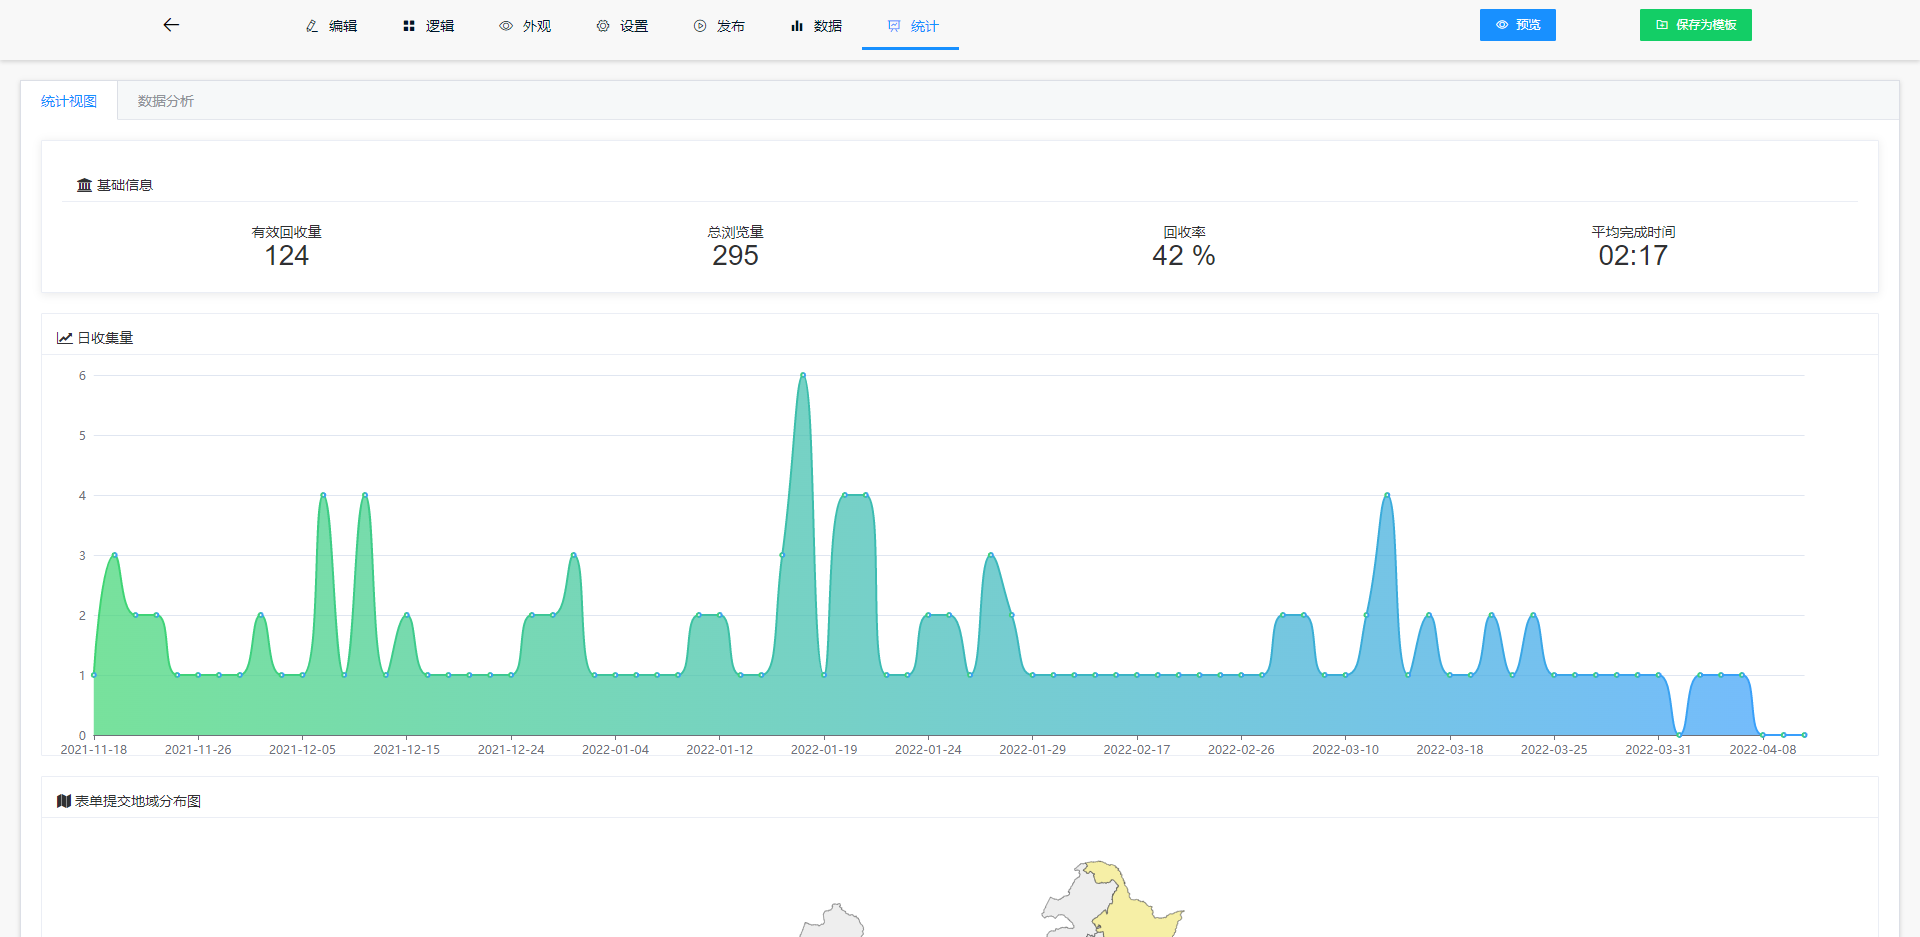Open the 编辑 tab
The width and height of the screenshot is (1920, 937).
pyautogui.click(x=331, y=26)
